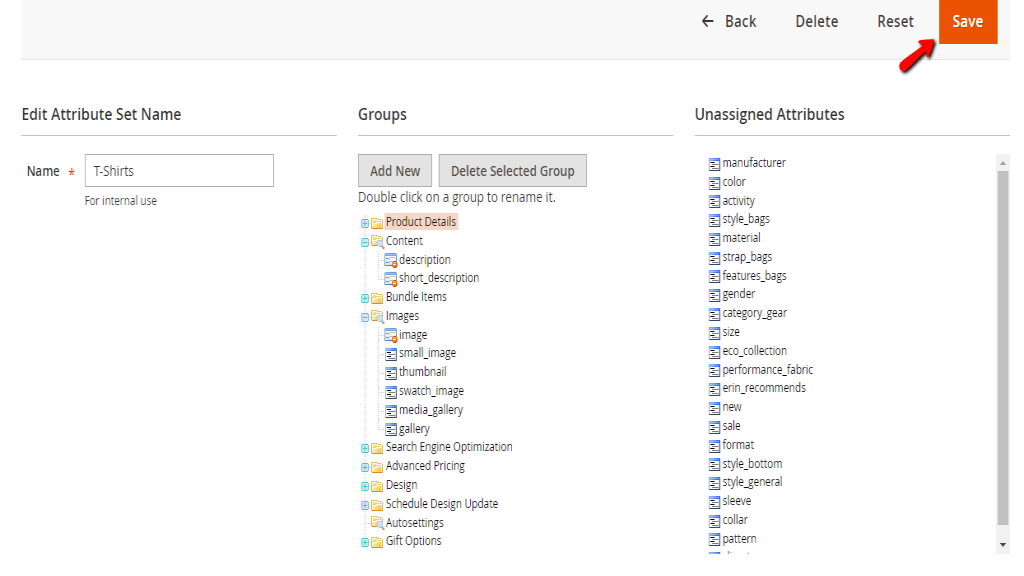Select the Advanced Pricing group label
This screenshot has height=576, width=1024.
click(x=425, y=466)
